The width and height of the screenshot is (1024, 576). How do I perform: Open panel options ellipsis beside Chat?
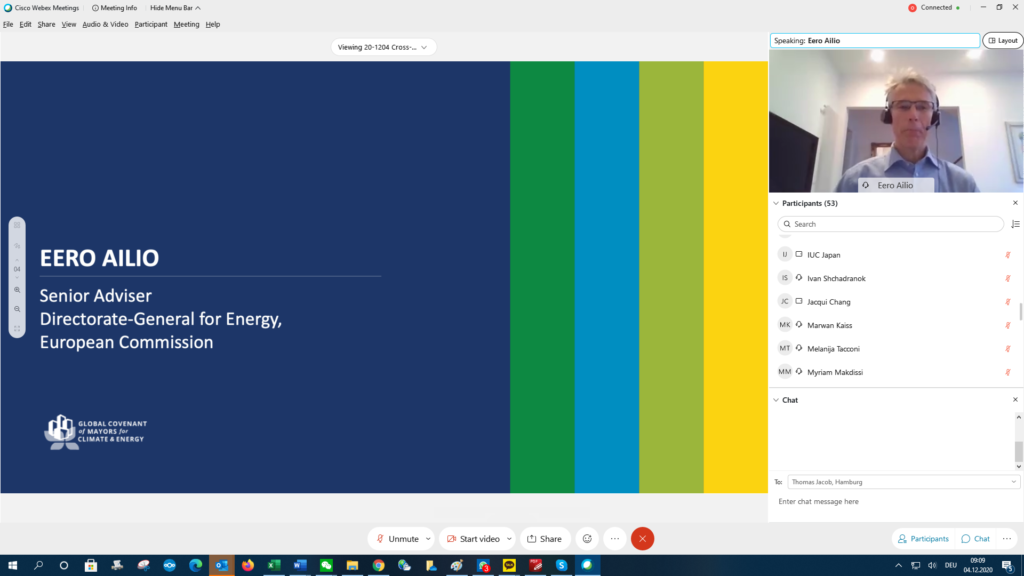[x=1009, y=539]
